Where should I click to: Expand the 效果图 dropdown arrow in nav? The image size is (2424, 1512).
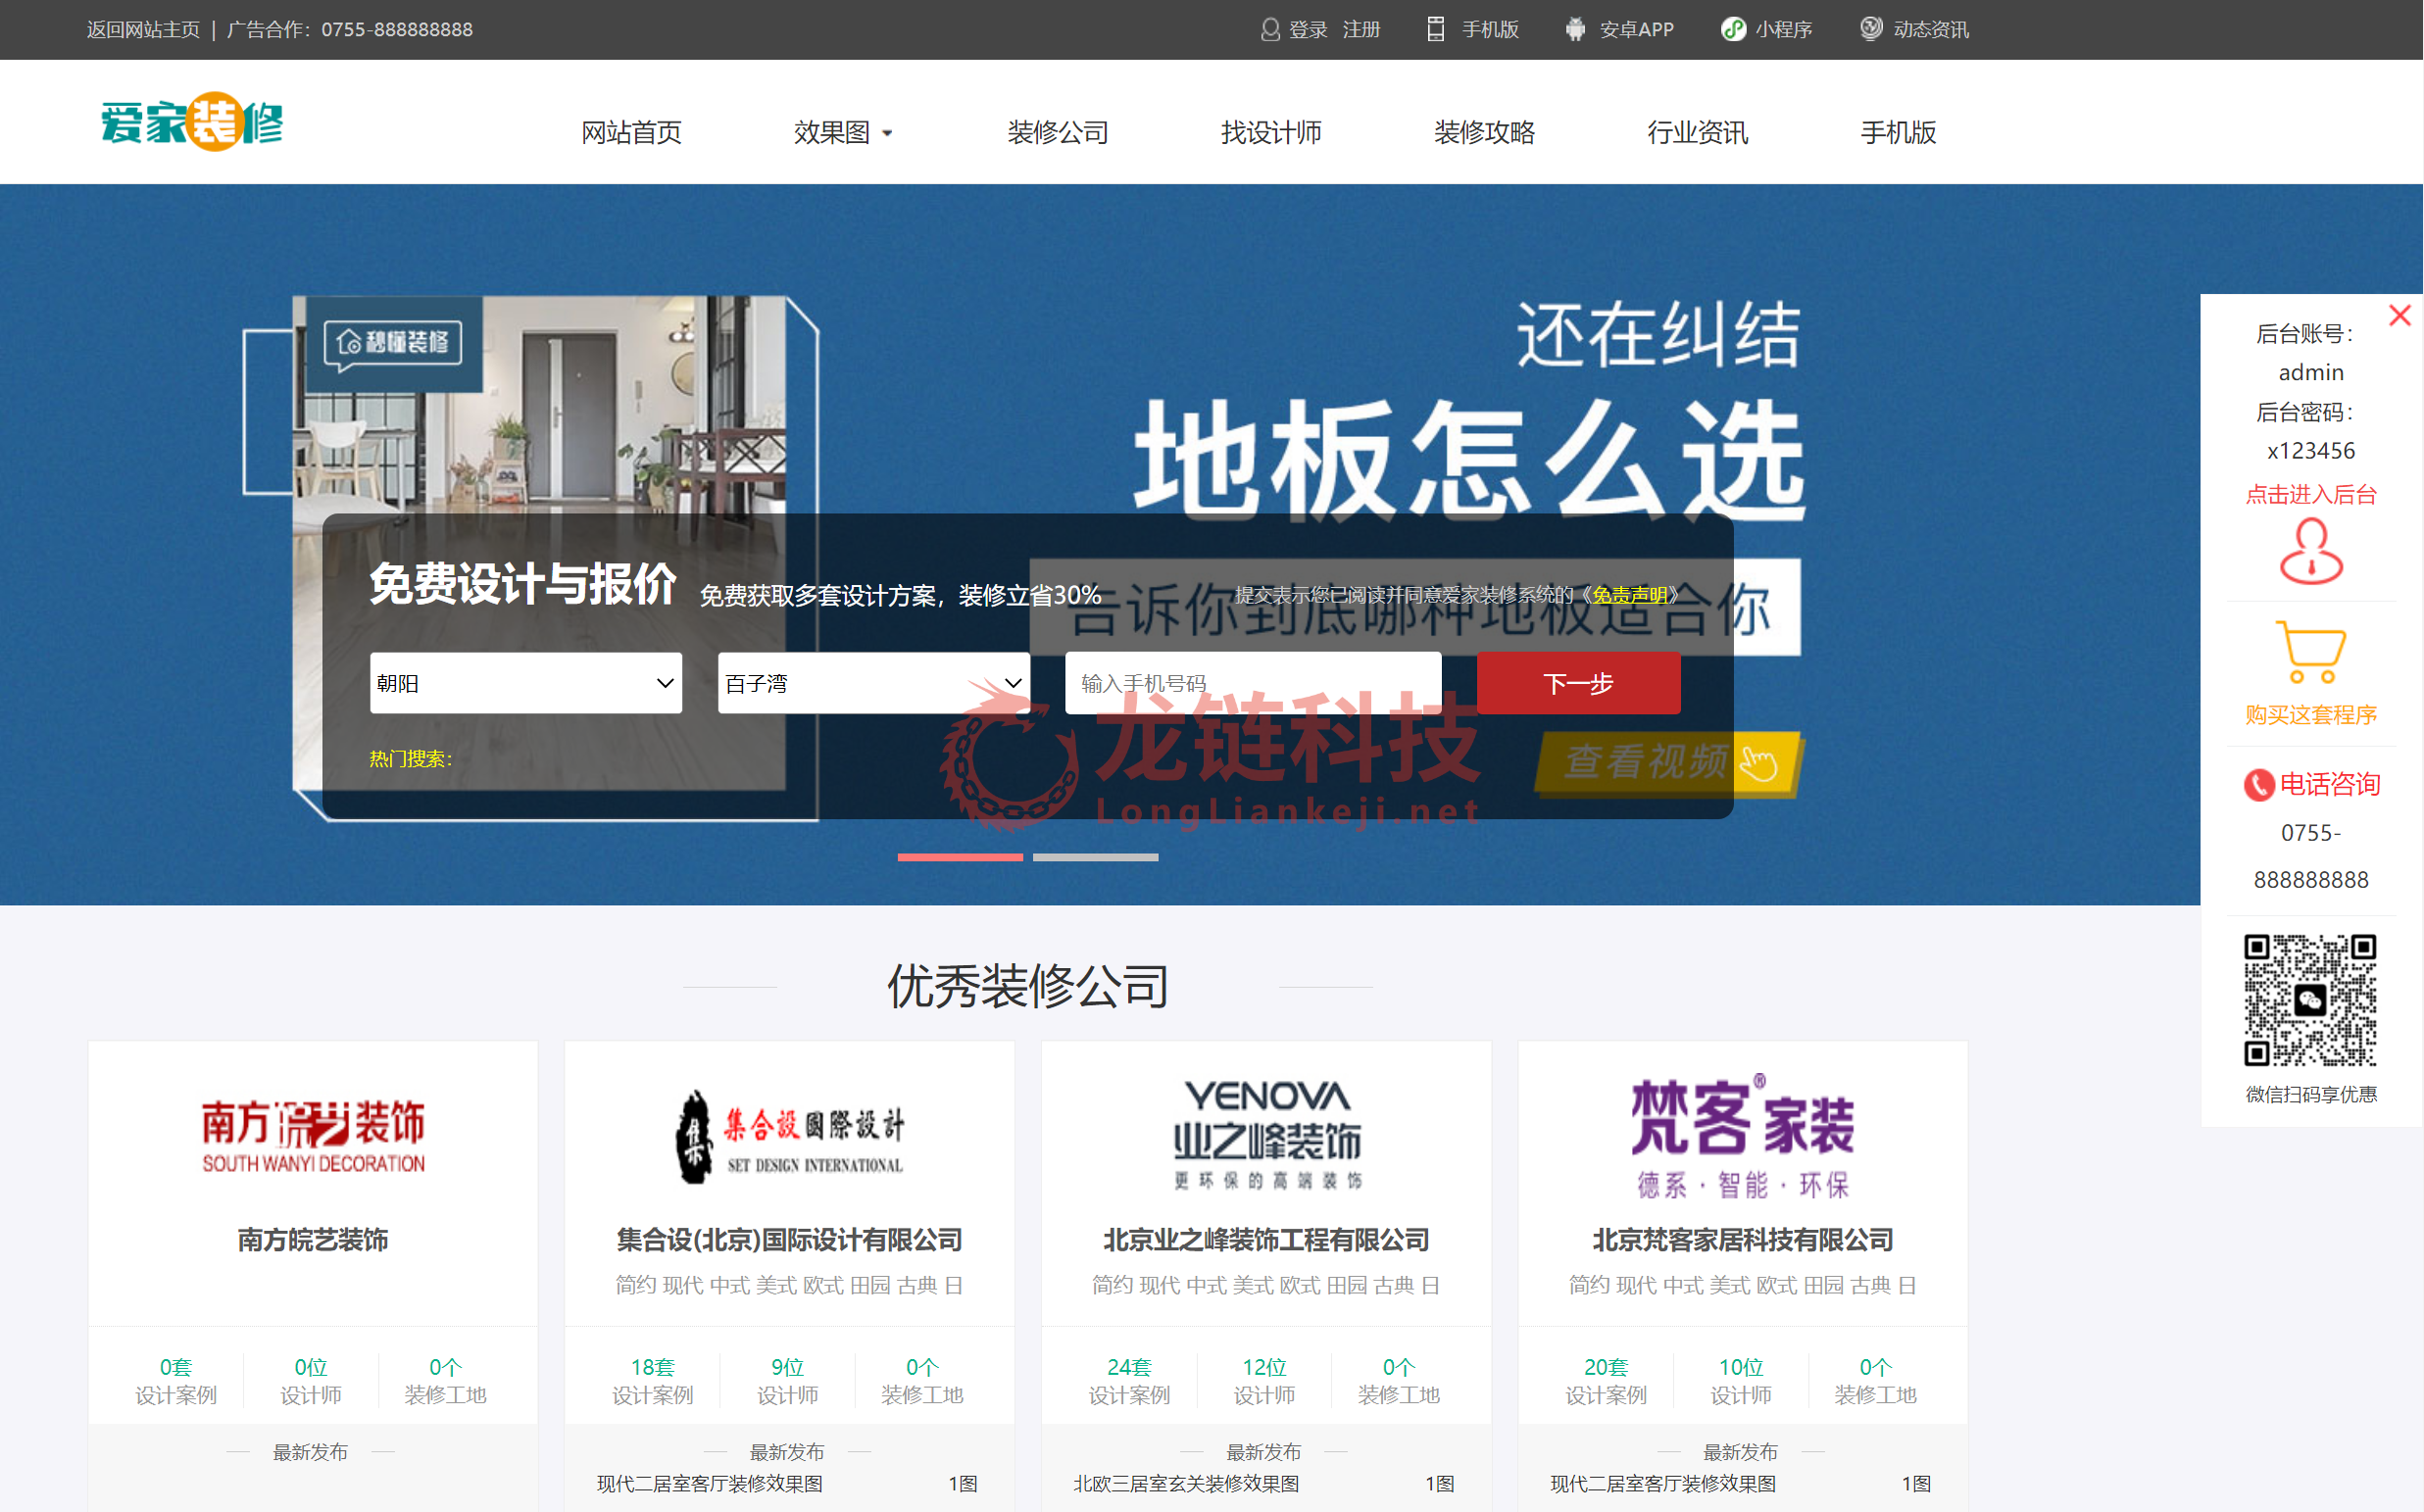[887, 133]
